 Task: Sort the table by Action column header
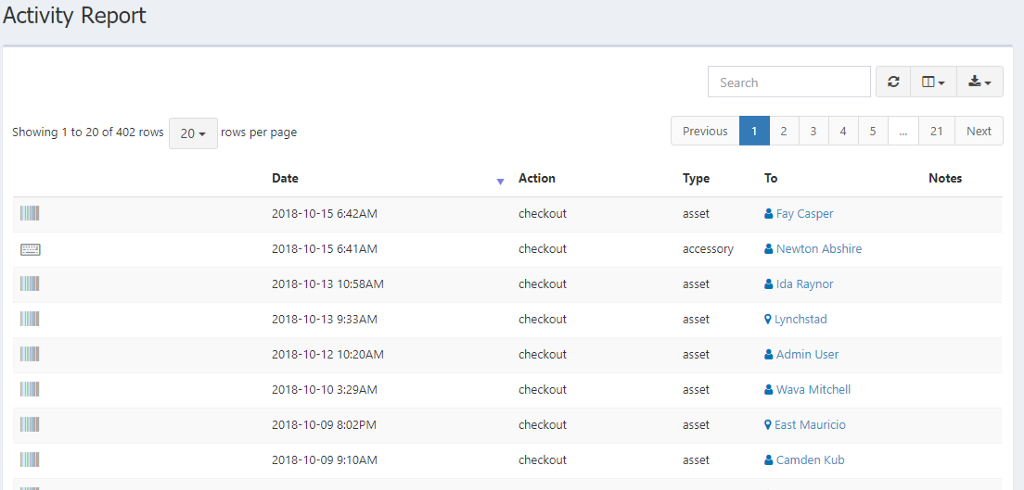coord(537,179)
